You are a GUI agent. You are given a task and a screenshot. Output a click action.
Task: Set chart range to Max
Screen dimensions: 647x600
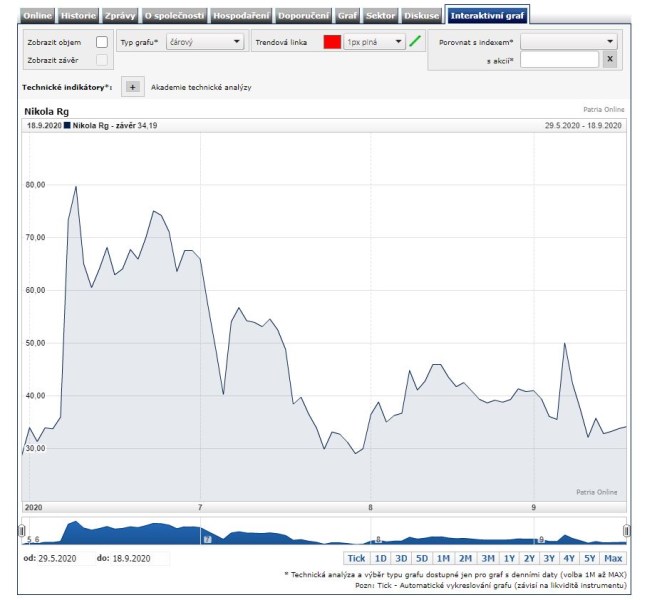613,558
